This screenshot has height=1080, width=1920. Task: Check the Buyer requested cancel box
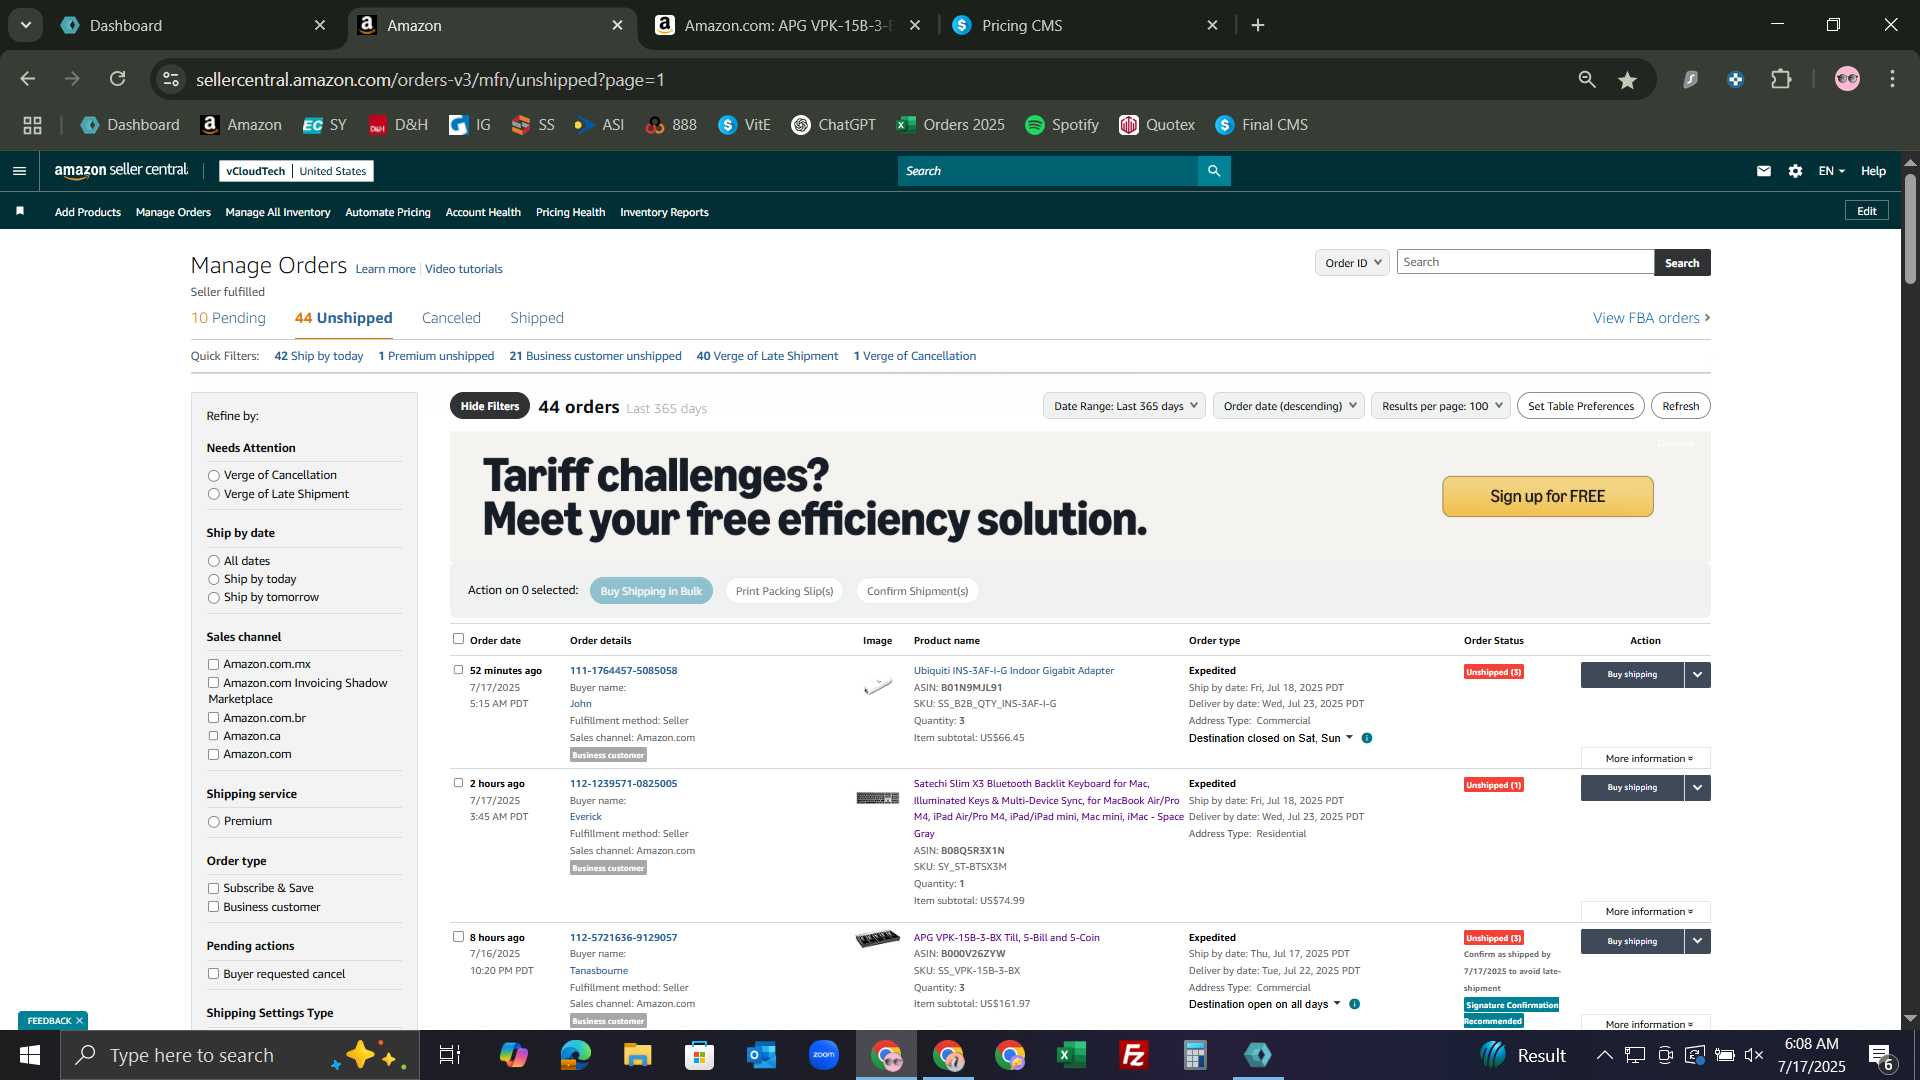(213, 974)
